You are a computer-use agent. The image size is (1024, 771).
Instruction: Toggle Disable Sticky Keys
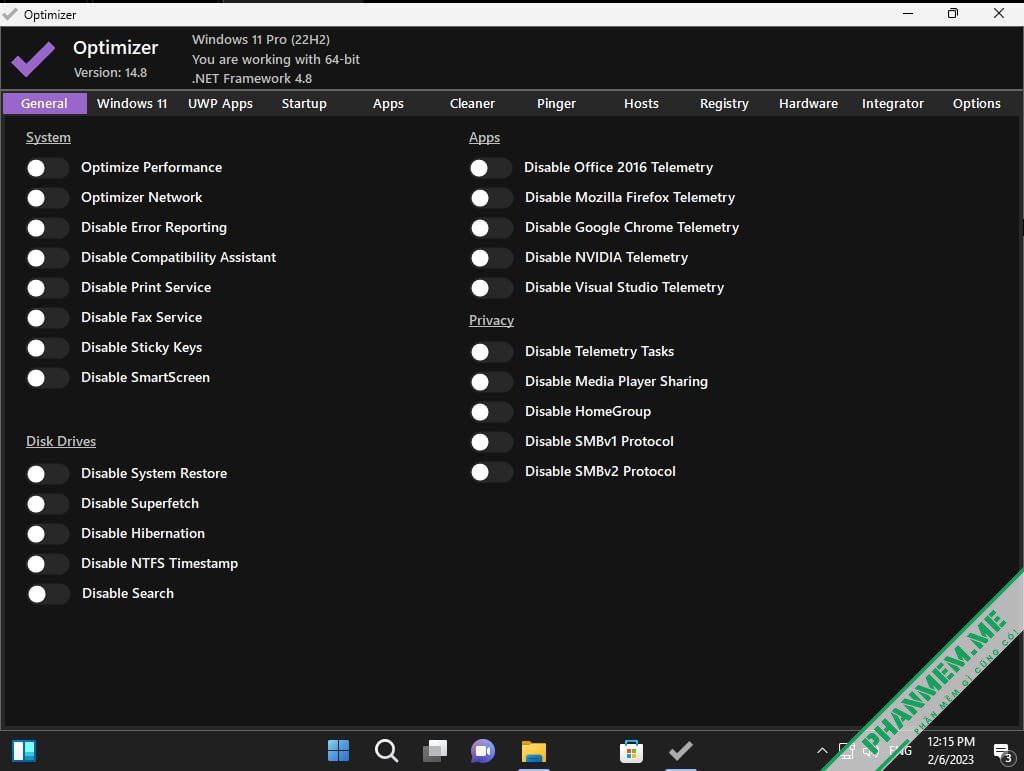tap(47, 348)
